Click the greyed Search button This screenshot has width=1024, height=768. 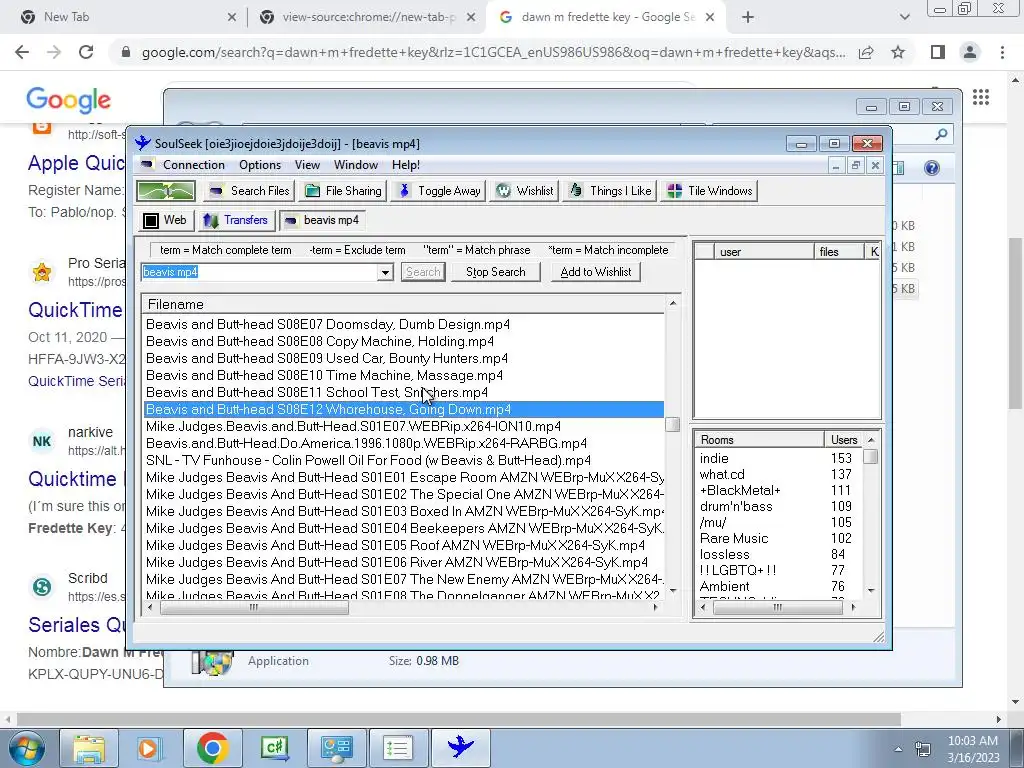pyautogui.click(x=423, y=272)
